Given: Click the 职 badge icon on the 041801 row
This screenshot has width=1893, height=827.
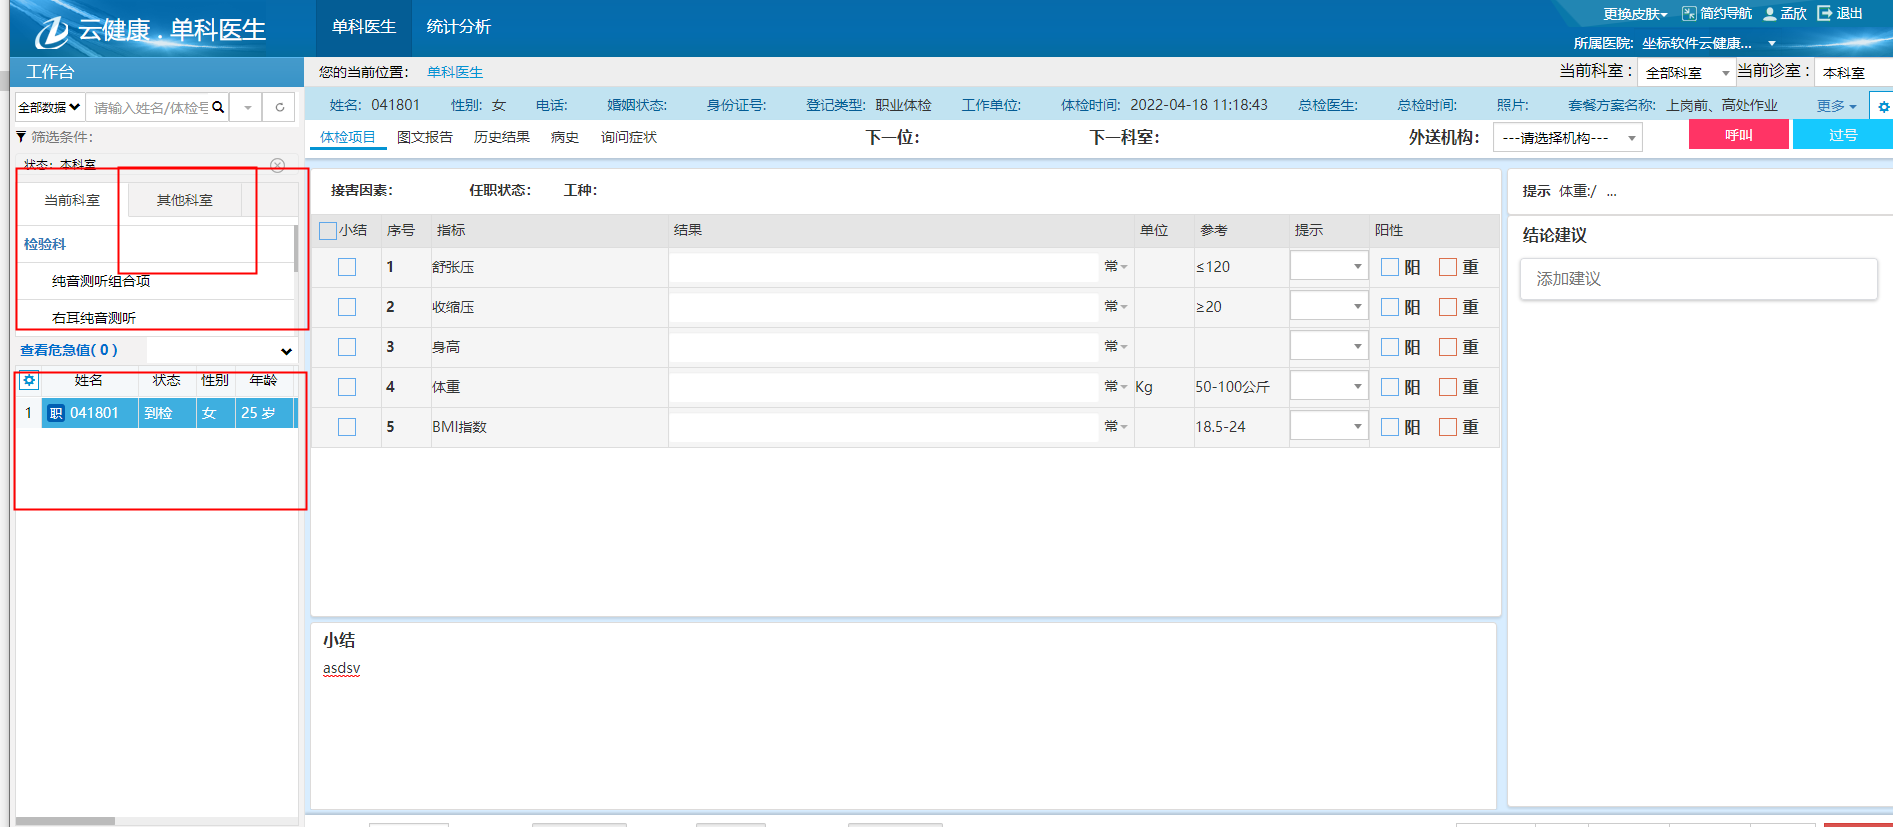Looking at the screenshot, I should 56,413.
